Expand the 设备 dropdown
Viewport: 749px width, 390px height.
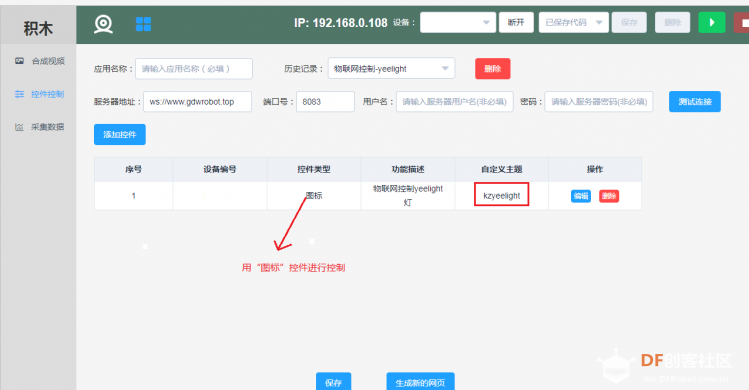tap(457, 22)
